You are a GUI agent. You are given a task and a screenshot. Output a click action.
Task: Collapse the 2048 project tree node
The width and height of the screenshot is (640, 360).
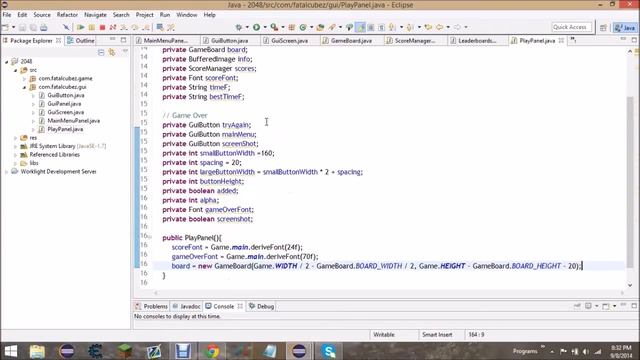[7, 62]
